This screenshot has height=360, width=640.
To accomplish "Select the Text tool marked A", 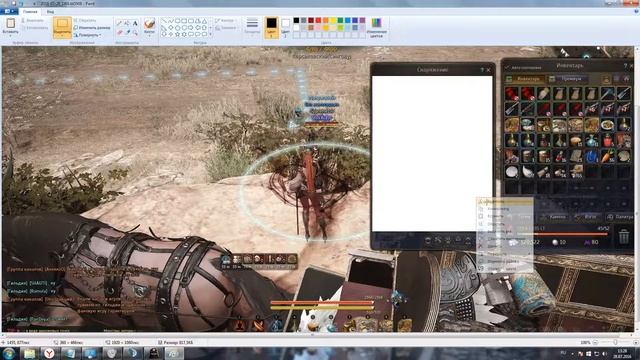I will coord(135,23).
